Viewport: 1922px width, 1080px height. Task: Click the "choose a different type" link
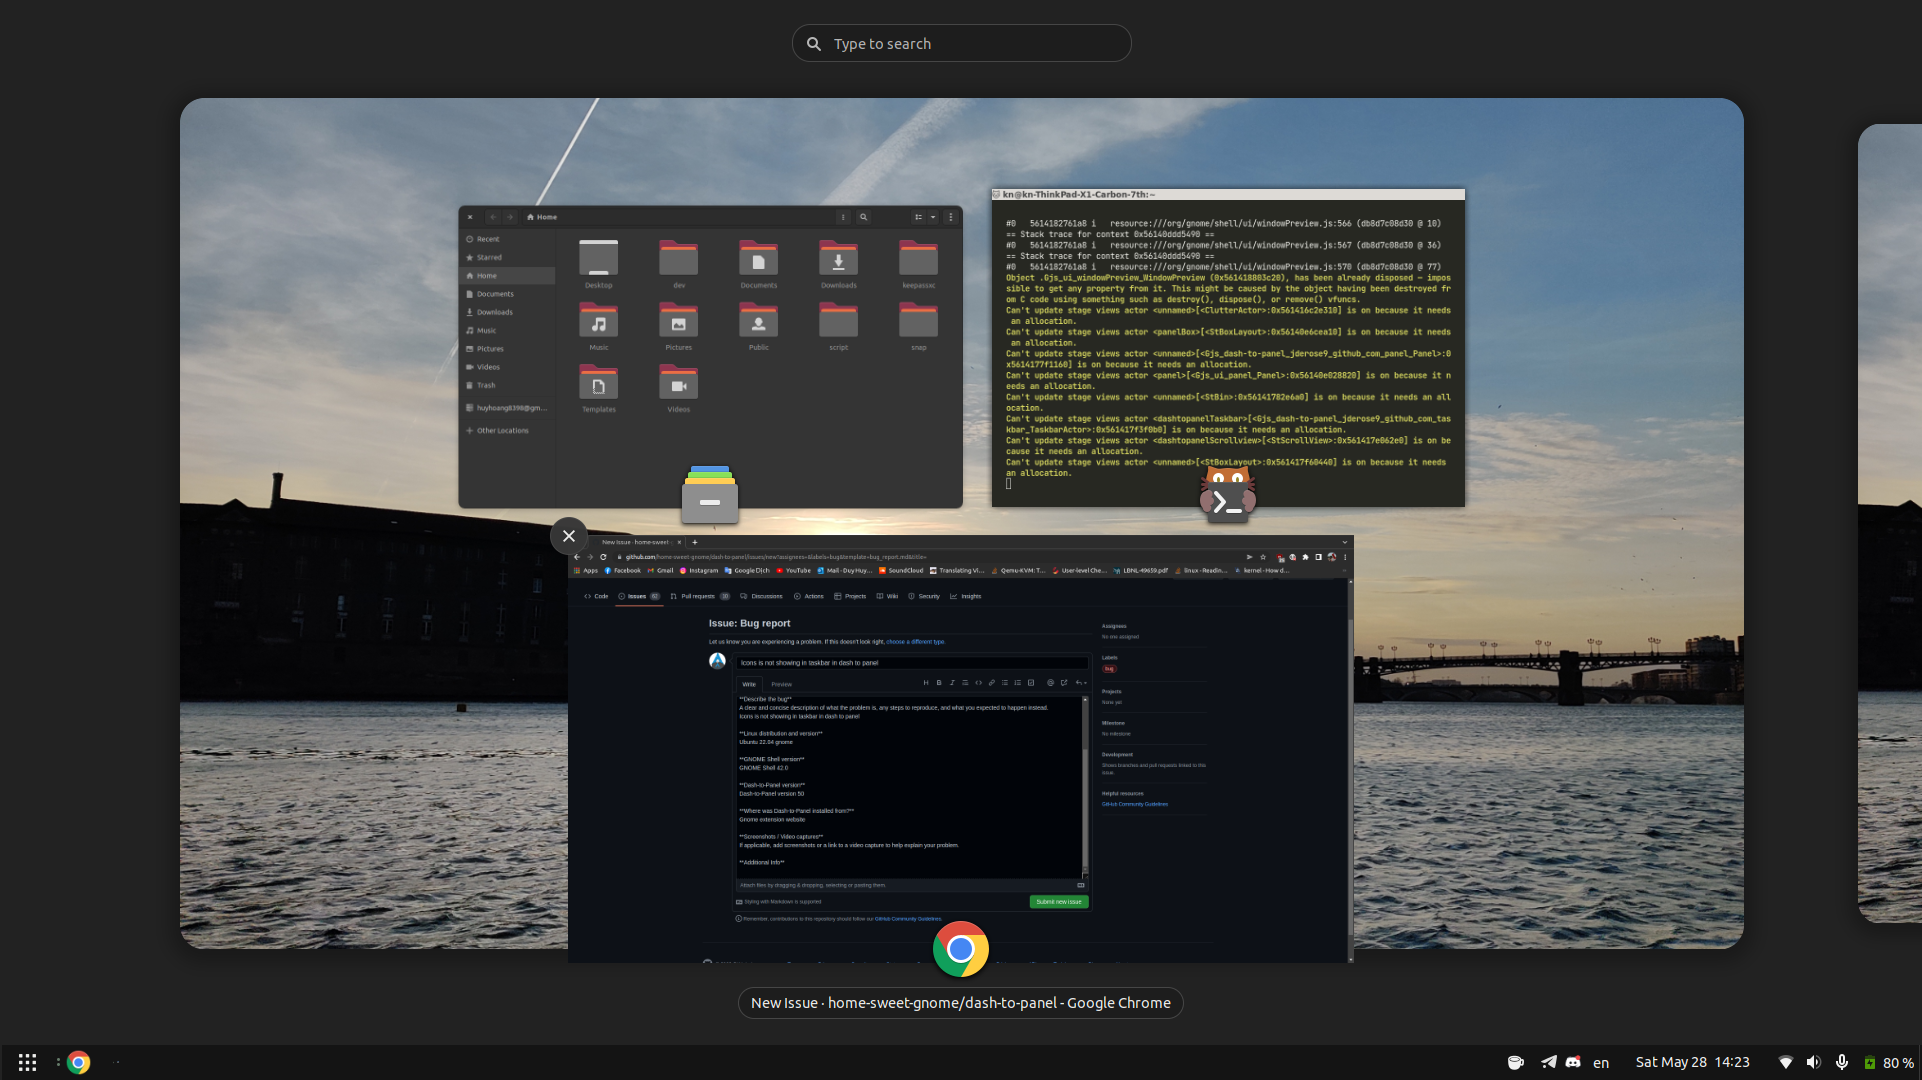[x=918, y=642]
